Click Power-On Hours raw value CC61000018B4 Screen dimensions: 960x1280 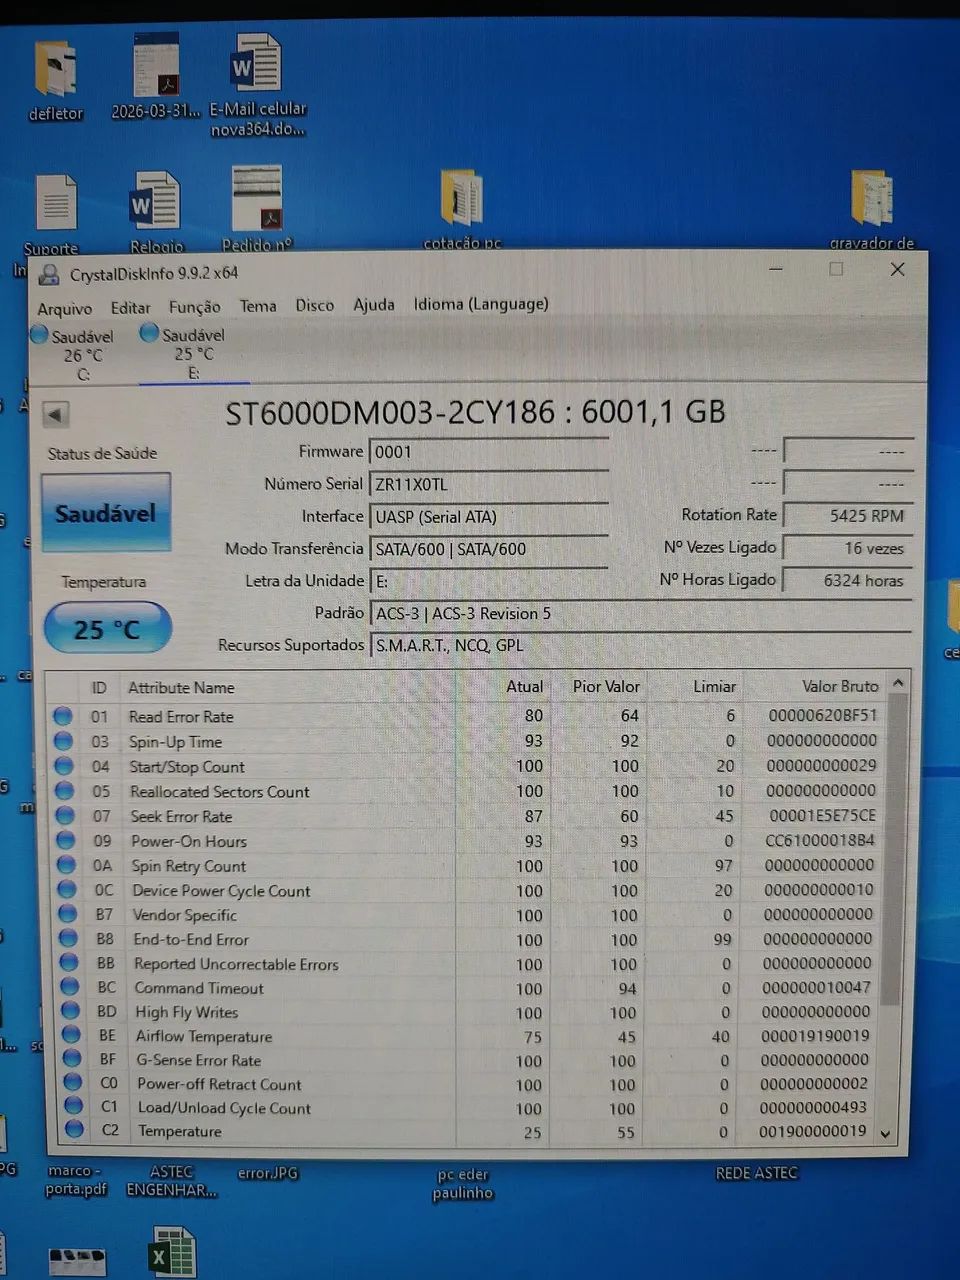pyautogui.click(x=820, y=840)
